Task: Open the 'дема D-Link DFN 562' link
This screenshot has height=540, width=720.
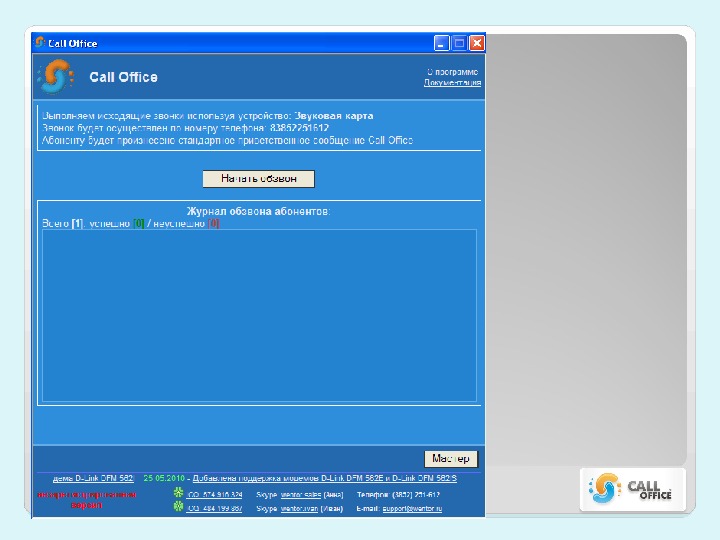Action: 93,478
